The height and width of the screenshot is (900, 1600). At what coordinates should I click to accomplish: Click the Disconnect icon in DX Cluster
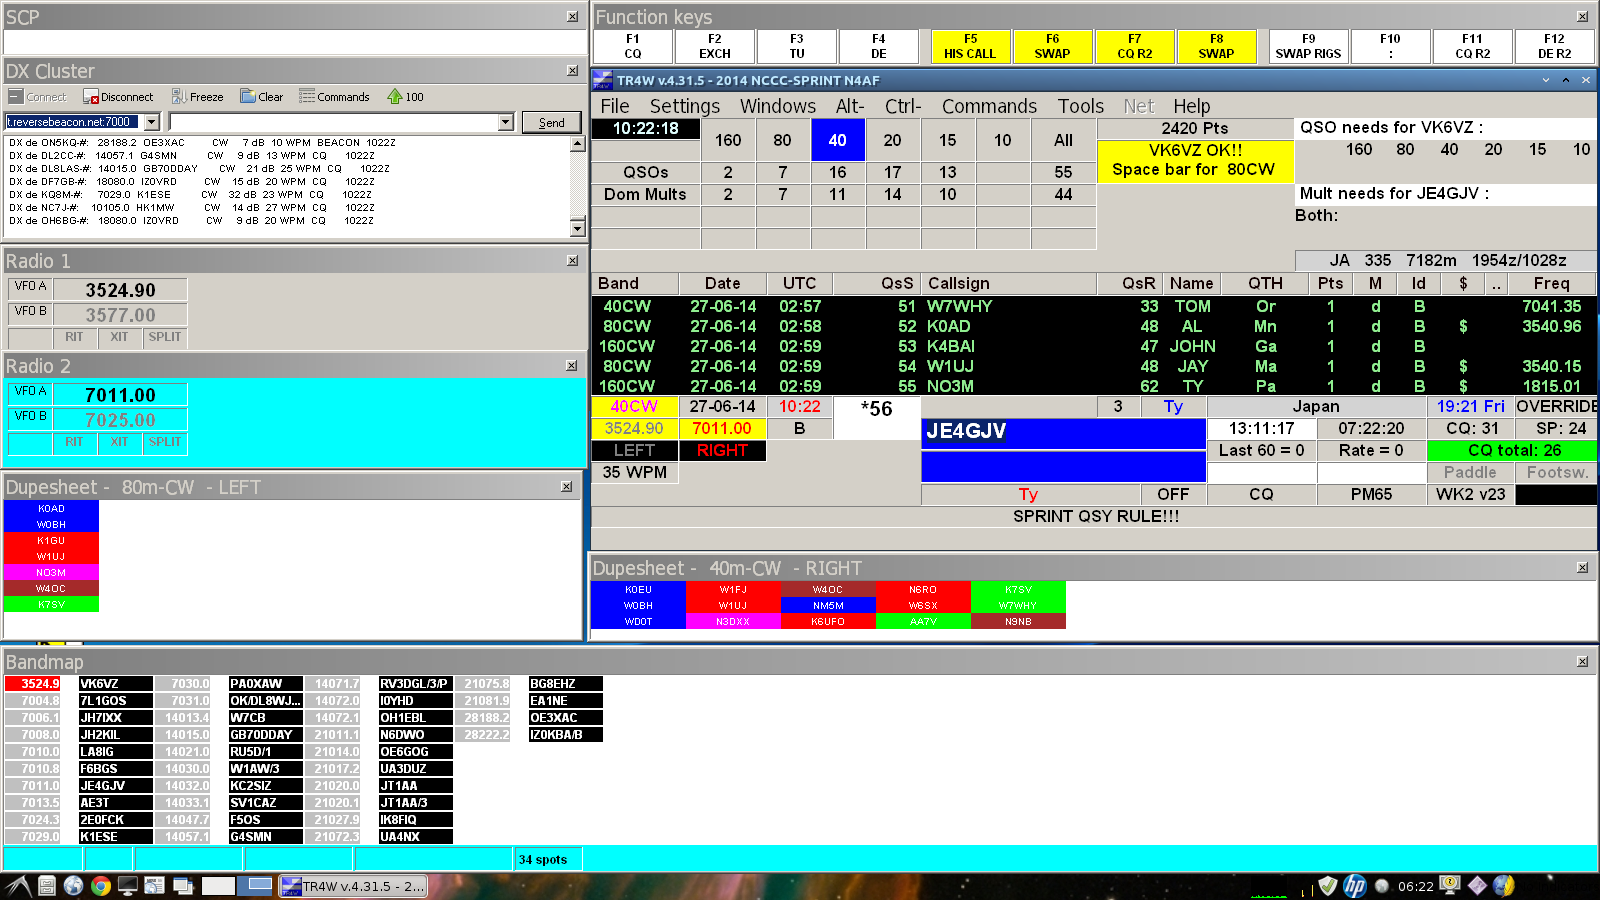(x=91, y=97)
